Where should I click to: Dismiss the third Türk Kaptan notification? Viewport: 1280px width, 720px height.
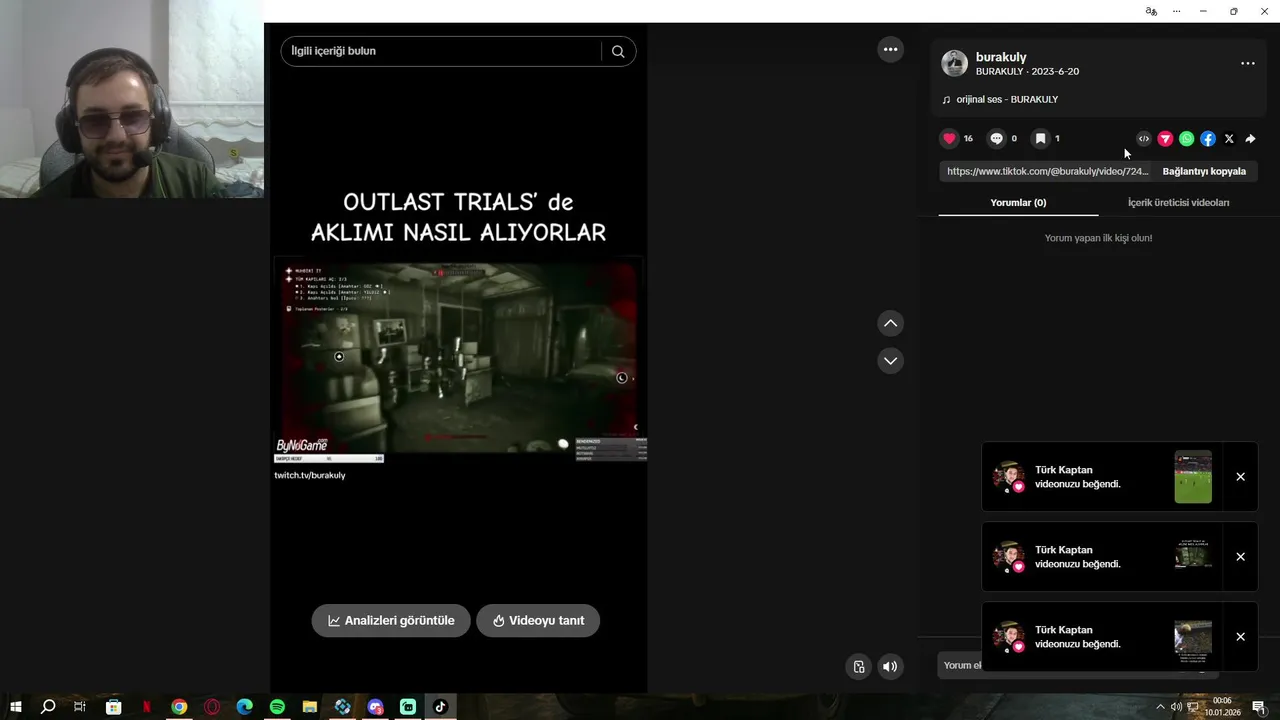click(1240, 637)
